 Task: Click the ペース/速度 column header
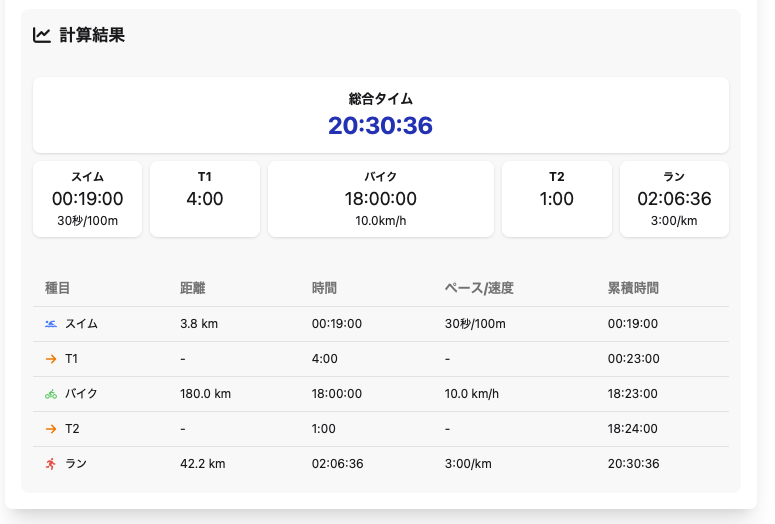coord(479,288)
